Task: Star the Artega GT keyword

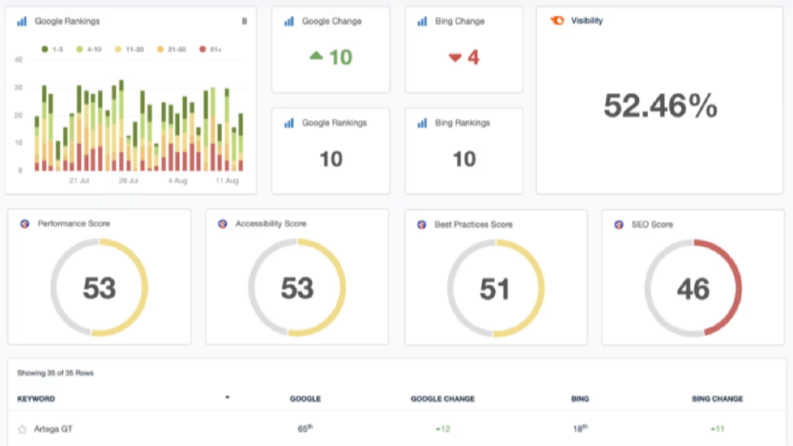Action: [x=22, y=429]
